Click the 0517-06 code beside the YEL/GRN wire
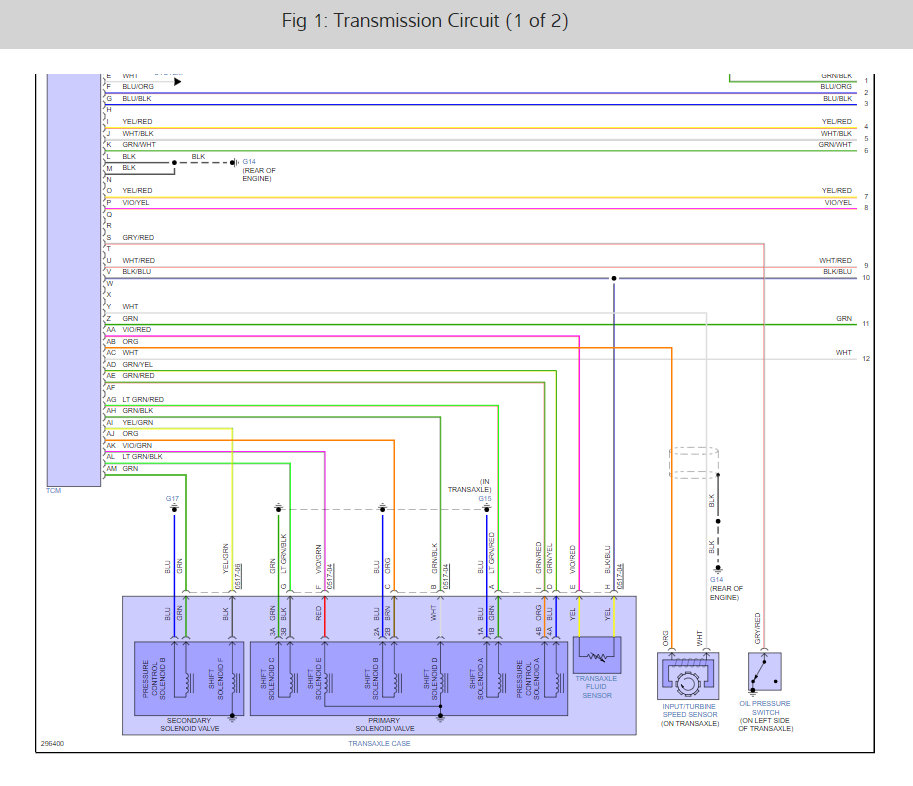The width and height of the screenshot is (913, 786). click(x=238, y=576)
